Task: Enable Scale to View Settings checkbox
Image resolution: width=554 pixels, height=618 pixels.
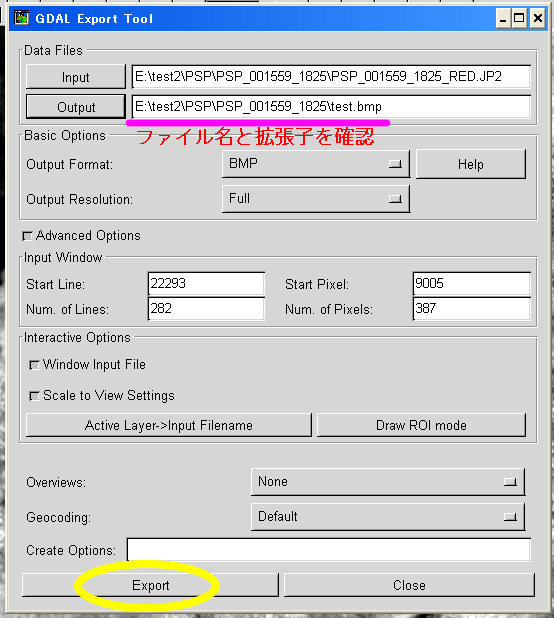Action: pos(35,396)
